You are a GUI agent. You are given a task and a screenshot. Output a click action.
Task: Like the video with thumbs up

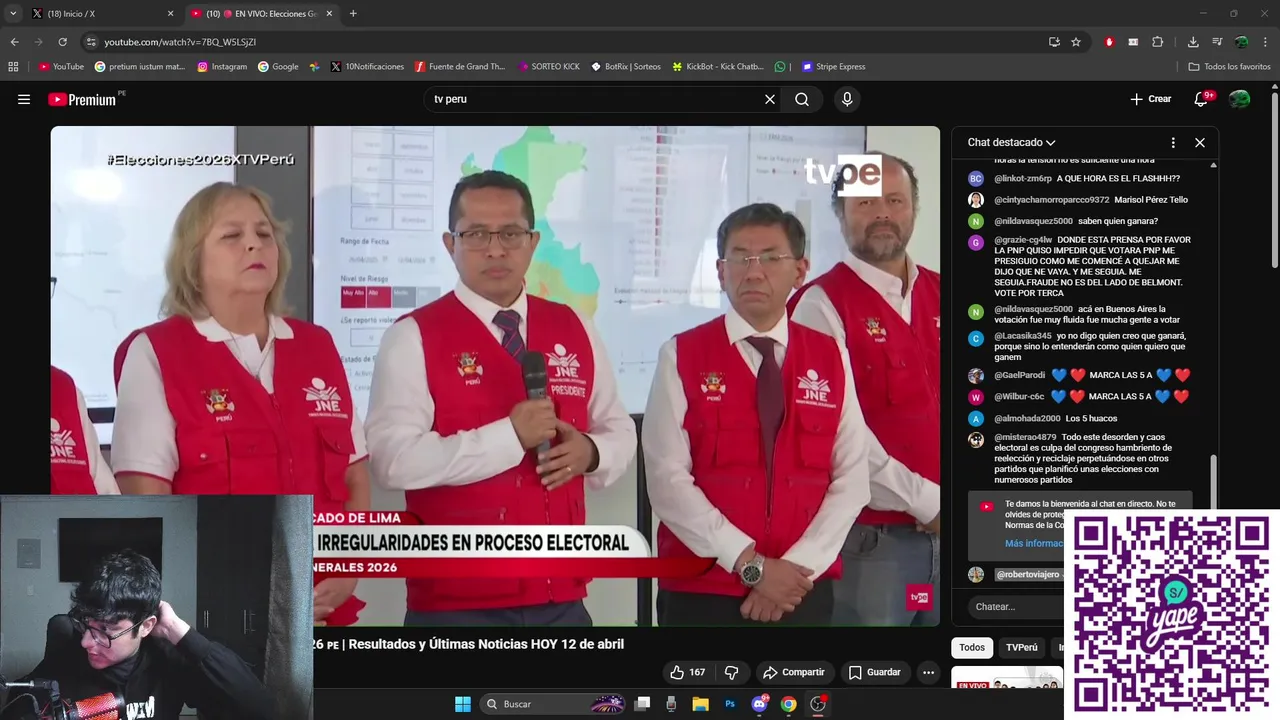pos(687,672)
